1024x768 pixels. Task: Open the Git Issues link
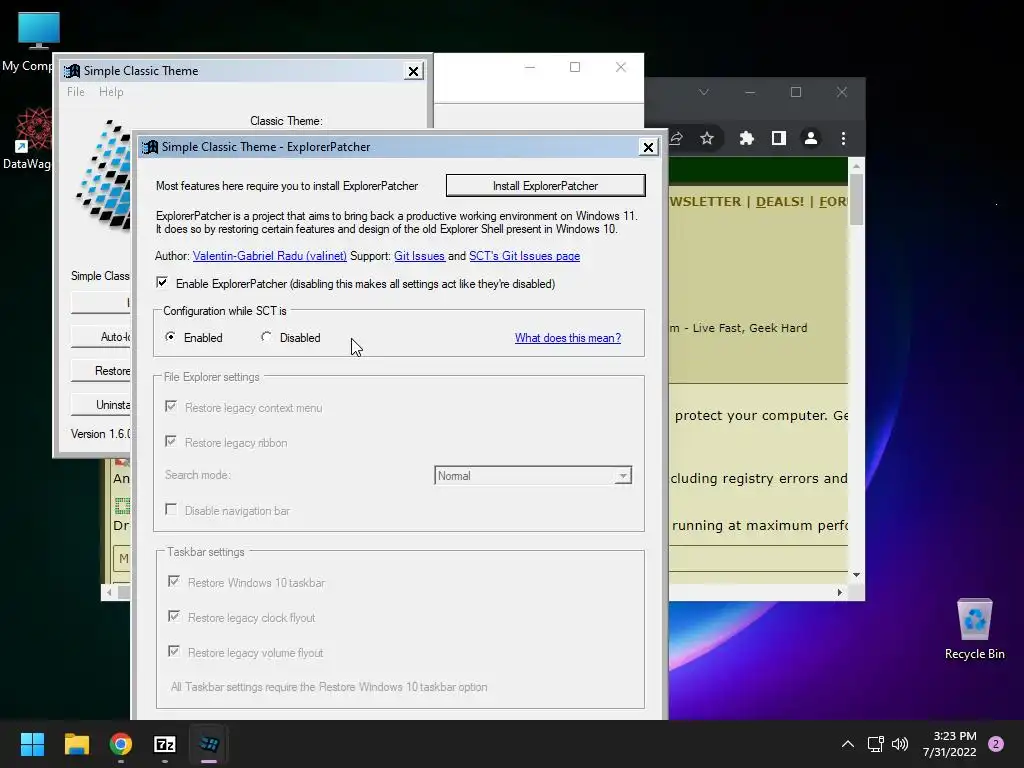tap(419, 256)
